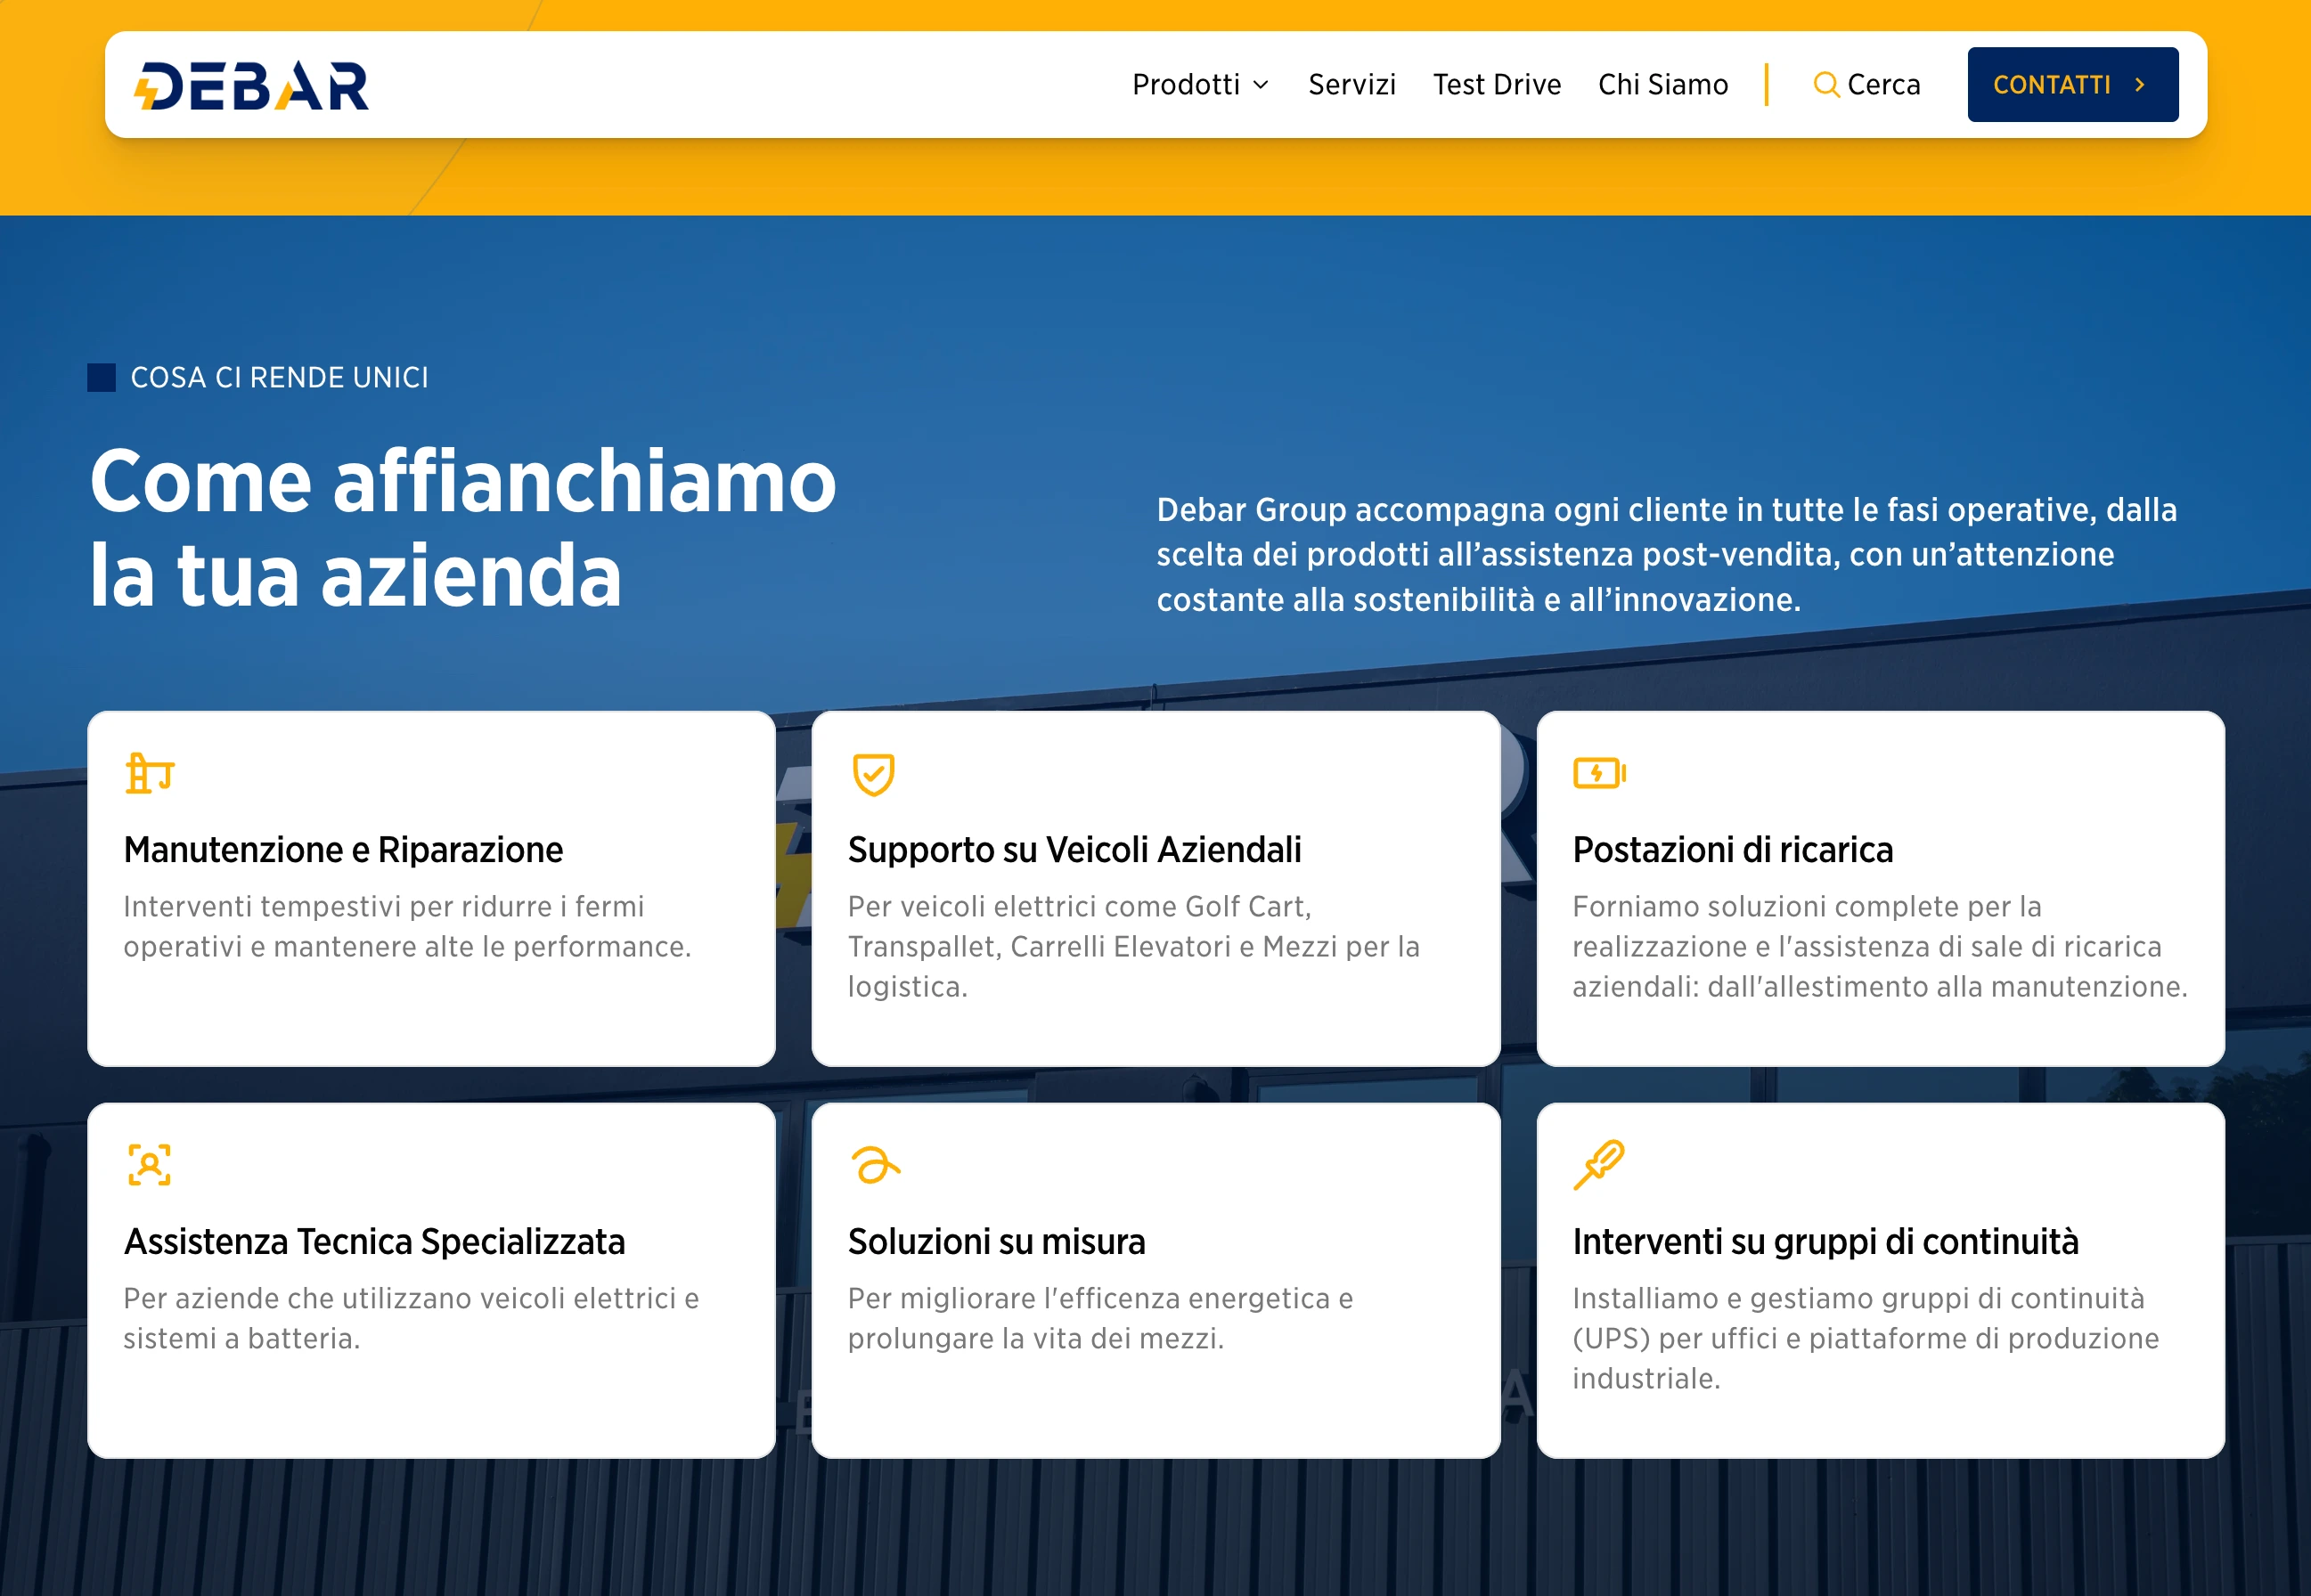Open the Chi Siamo page
Viewport: 2311px width, 1596px height.
[x=1662, y=85]
